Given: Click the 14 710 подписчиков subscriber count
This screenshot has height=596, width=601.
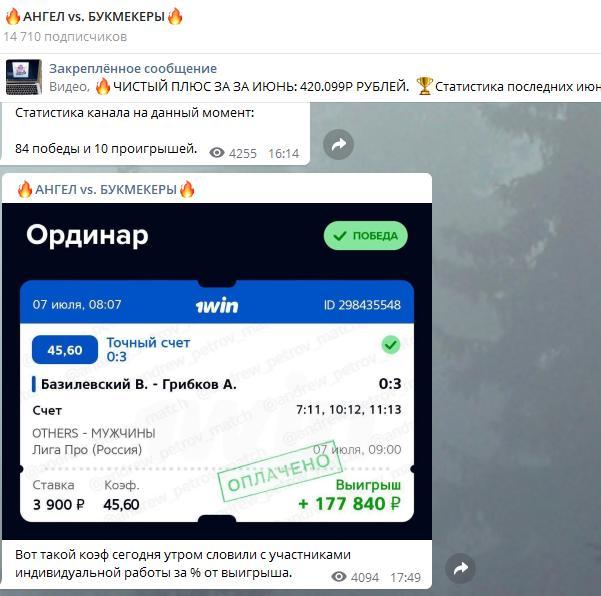Looking at the screenshot, I should point(65,37).
